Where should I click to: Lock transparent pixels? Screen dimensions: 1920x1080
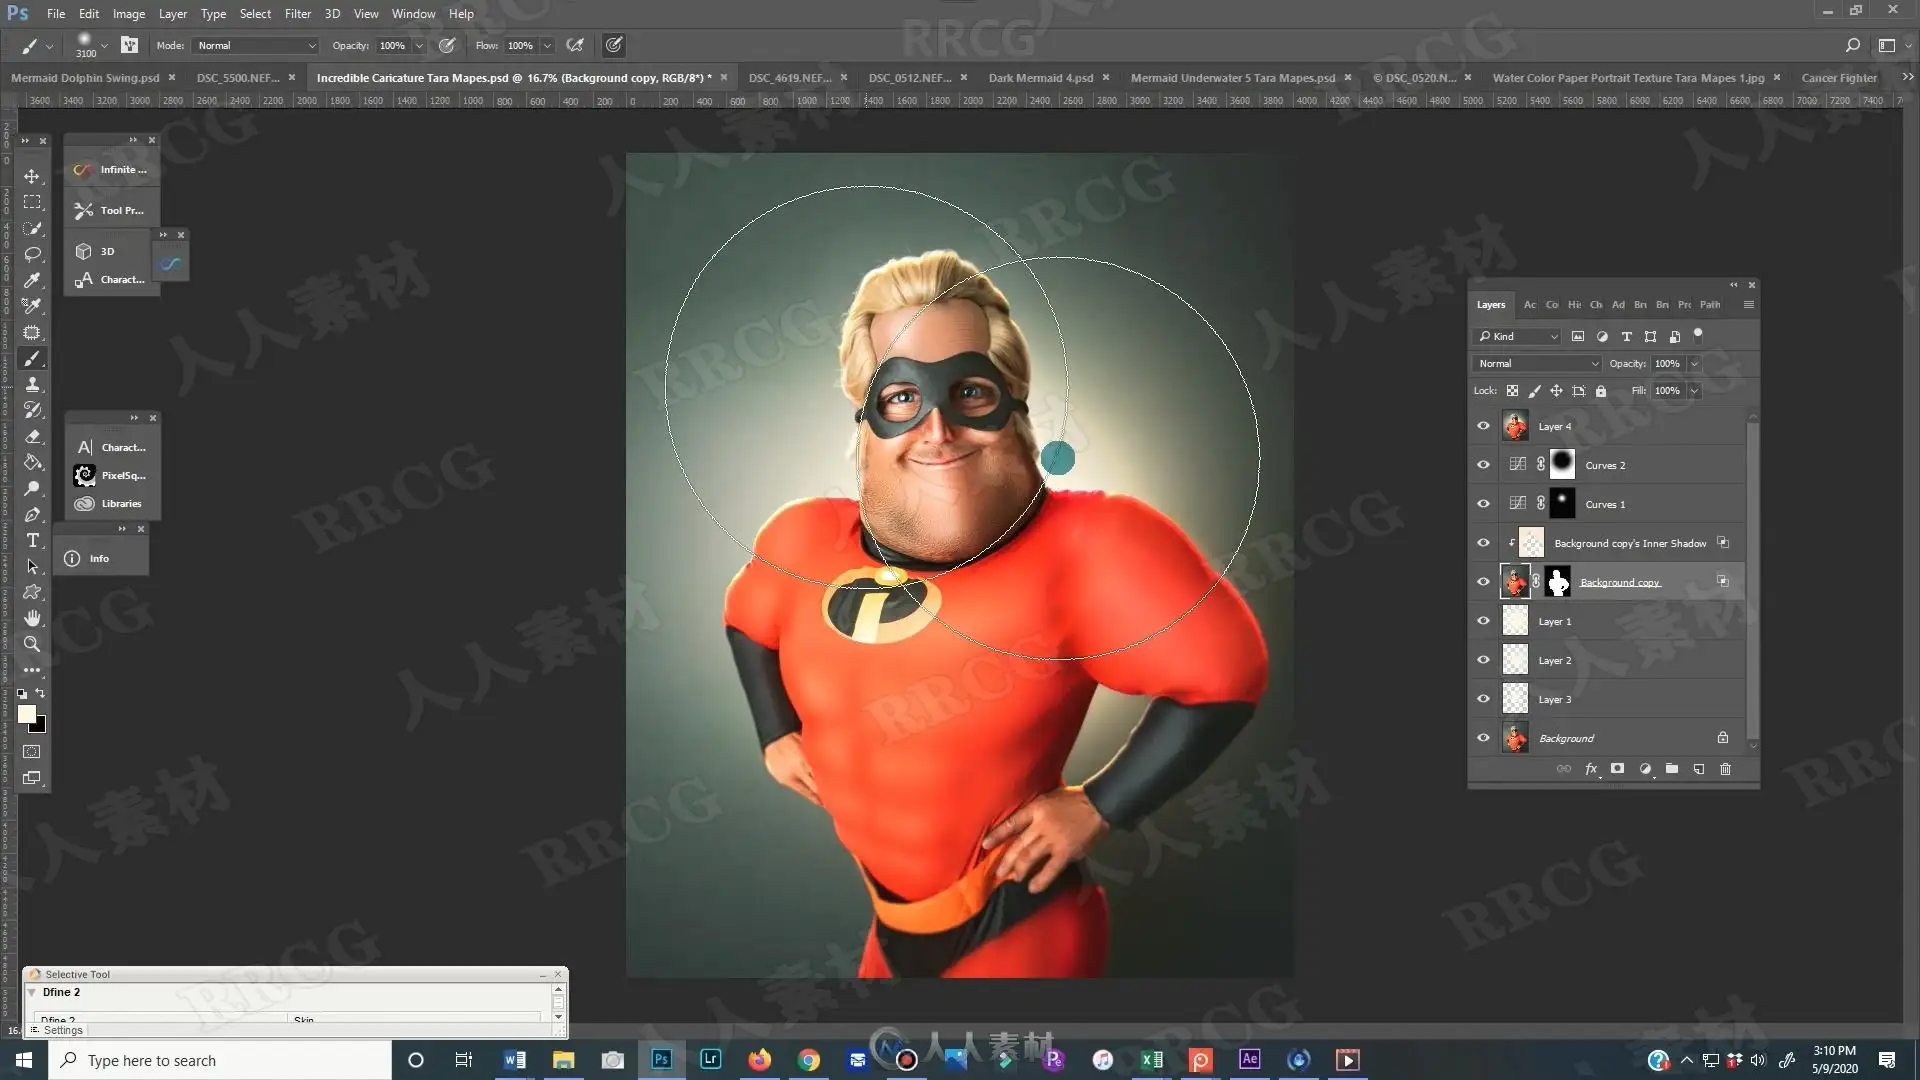click(x=1512, y=391)
